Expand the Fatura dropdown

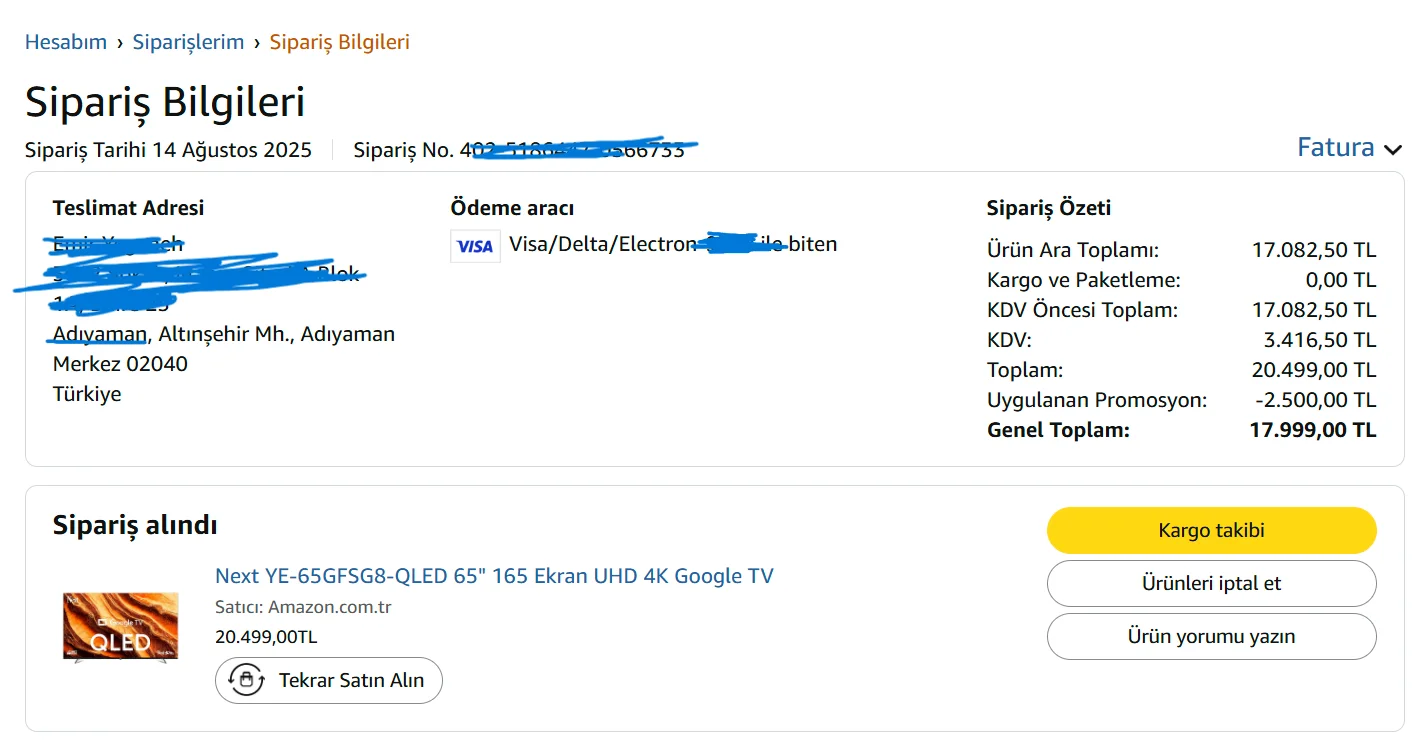pos(1335,148)
